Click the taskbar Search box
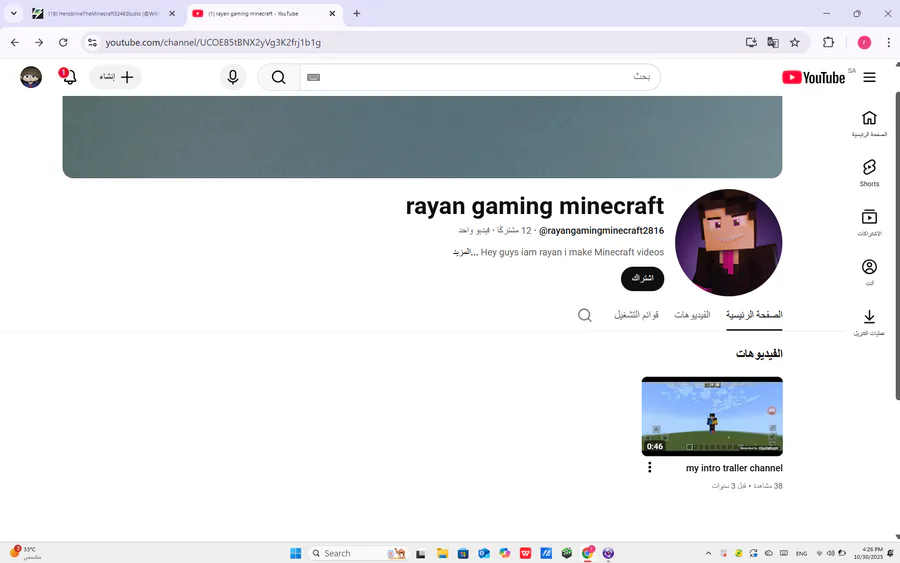The width and height of the screenshot is (900, 563). coord(359,553)
